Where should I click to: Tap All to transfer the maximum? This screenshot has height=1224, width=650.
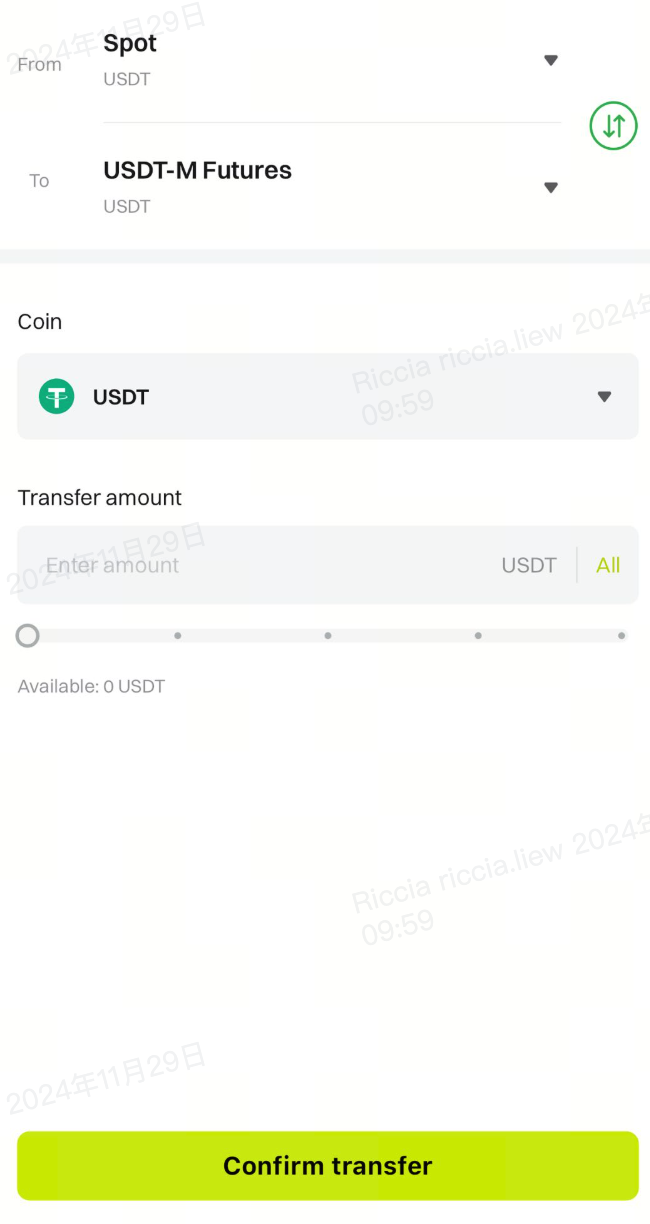(x=608, y=565)
